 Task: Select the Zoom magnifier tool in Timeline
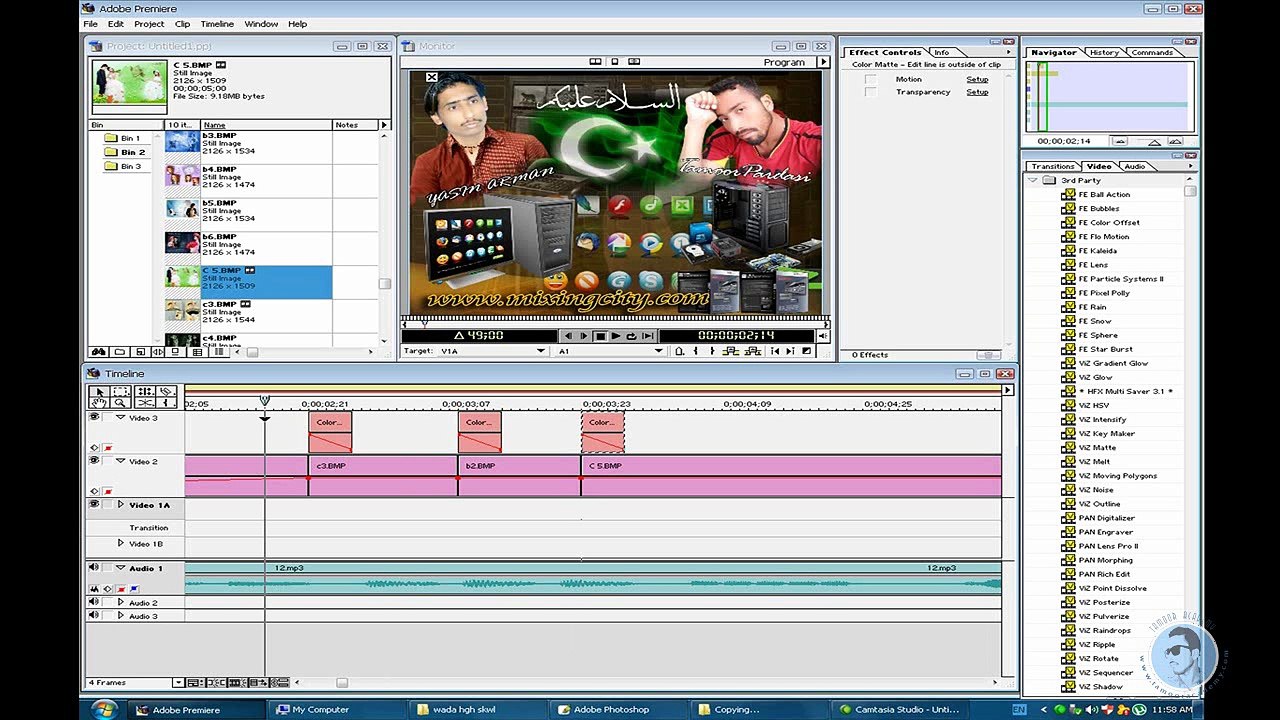[x=121, y=403]
